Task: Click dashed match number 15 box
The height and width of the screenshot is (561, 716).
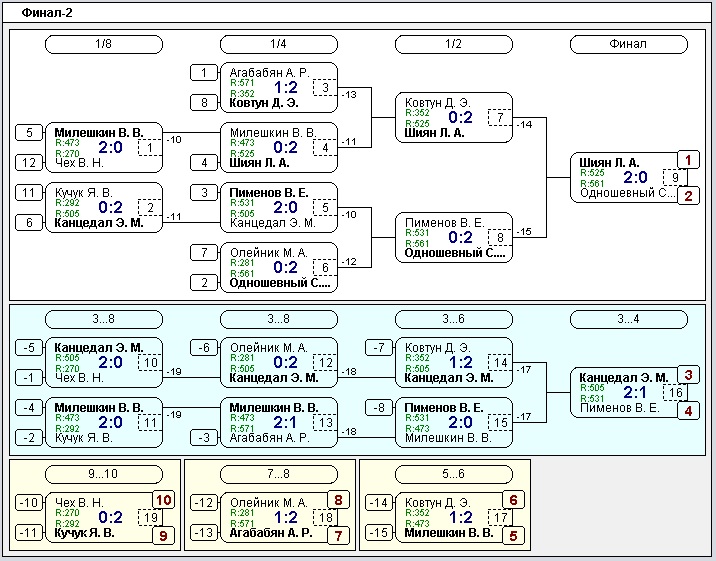Action: tap(500, 422)
